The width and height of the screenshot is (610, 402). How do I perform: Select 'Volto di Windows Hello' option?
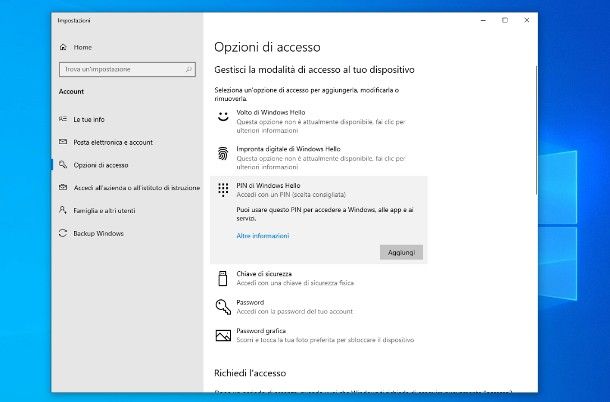[x=319, y=121]
